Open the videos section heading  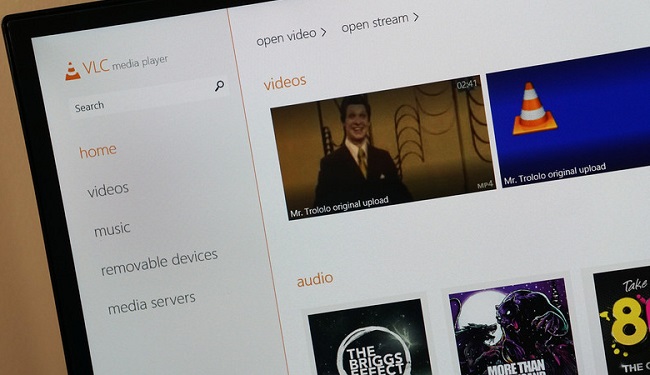point(285,82)
